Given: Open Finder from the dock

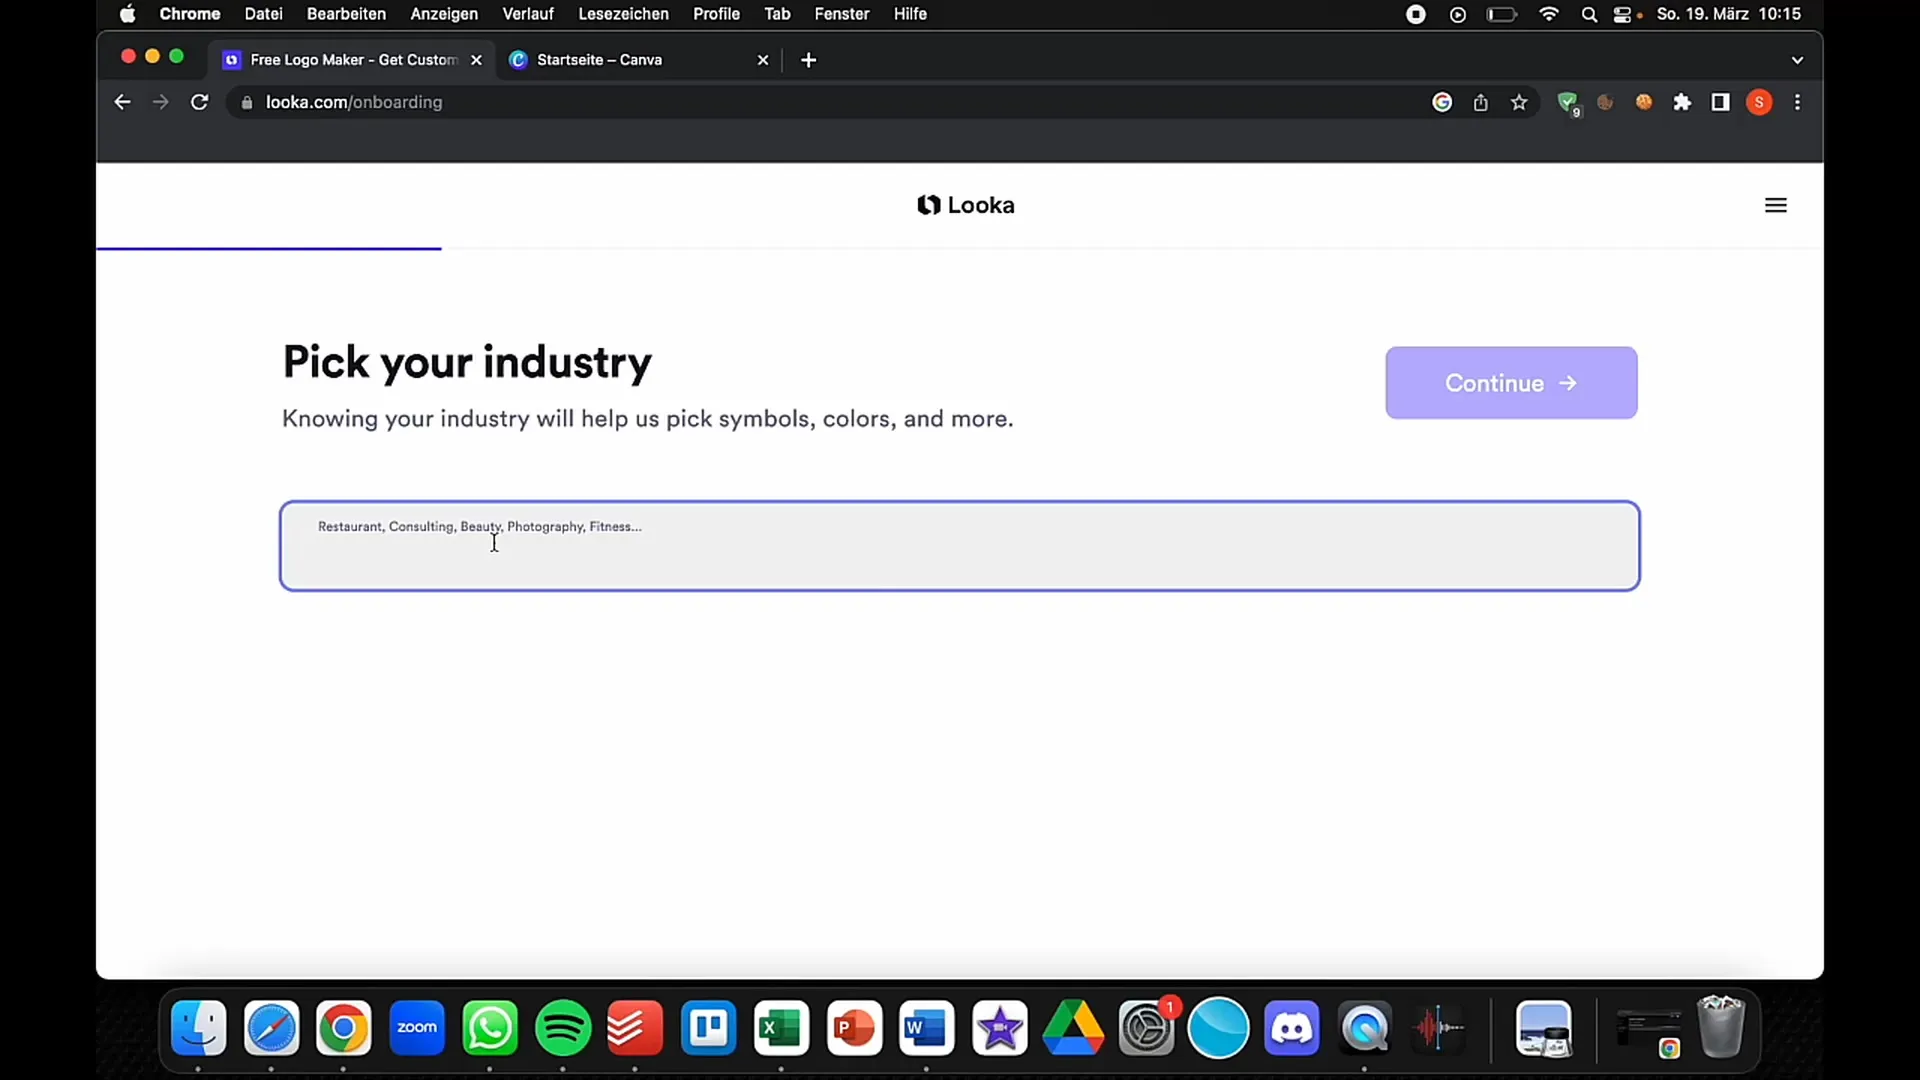Looking at the screenshot, I should point(199,1028).
